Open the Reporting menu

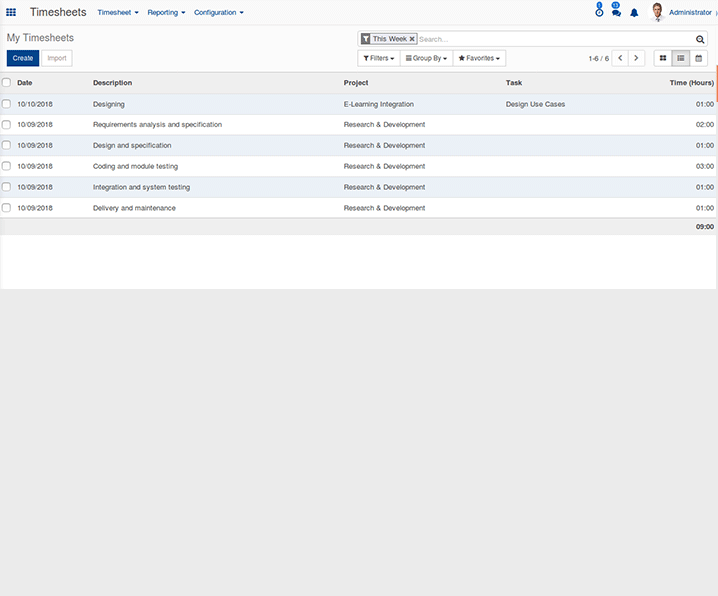tap(166, 12)
